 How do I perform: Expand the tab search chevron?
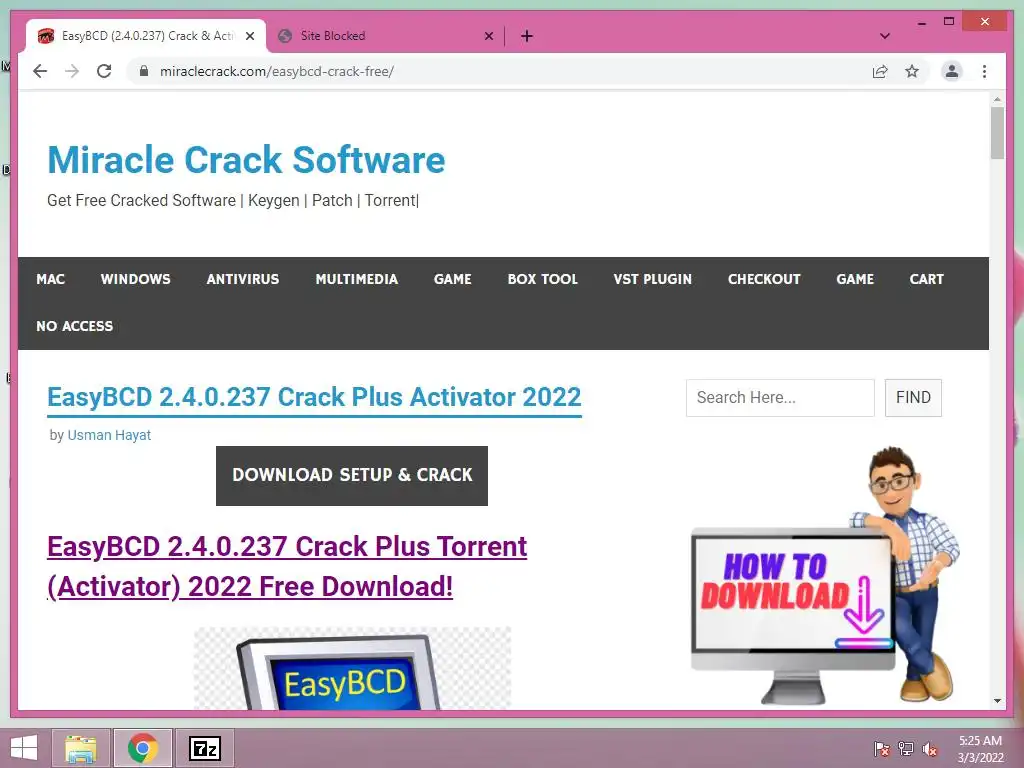[885, 36]
